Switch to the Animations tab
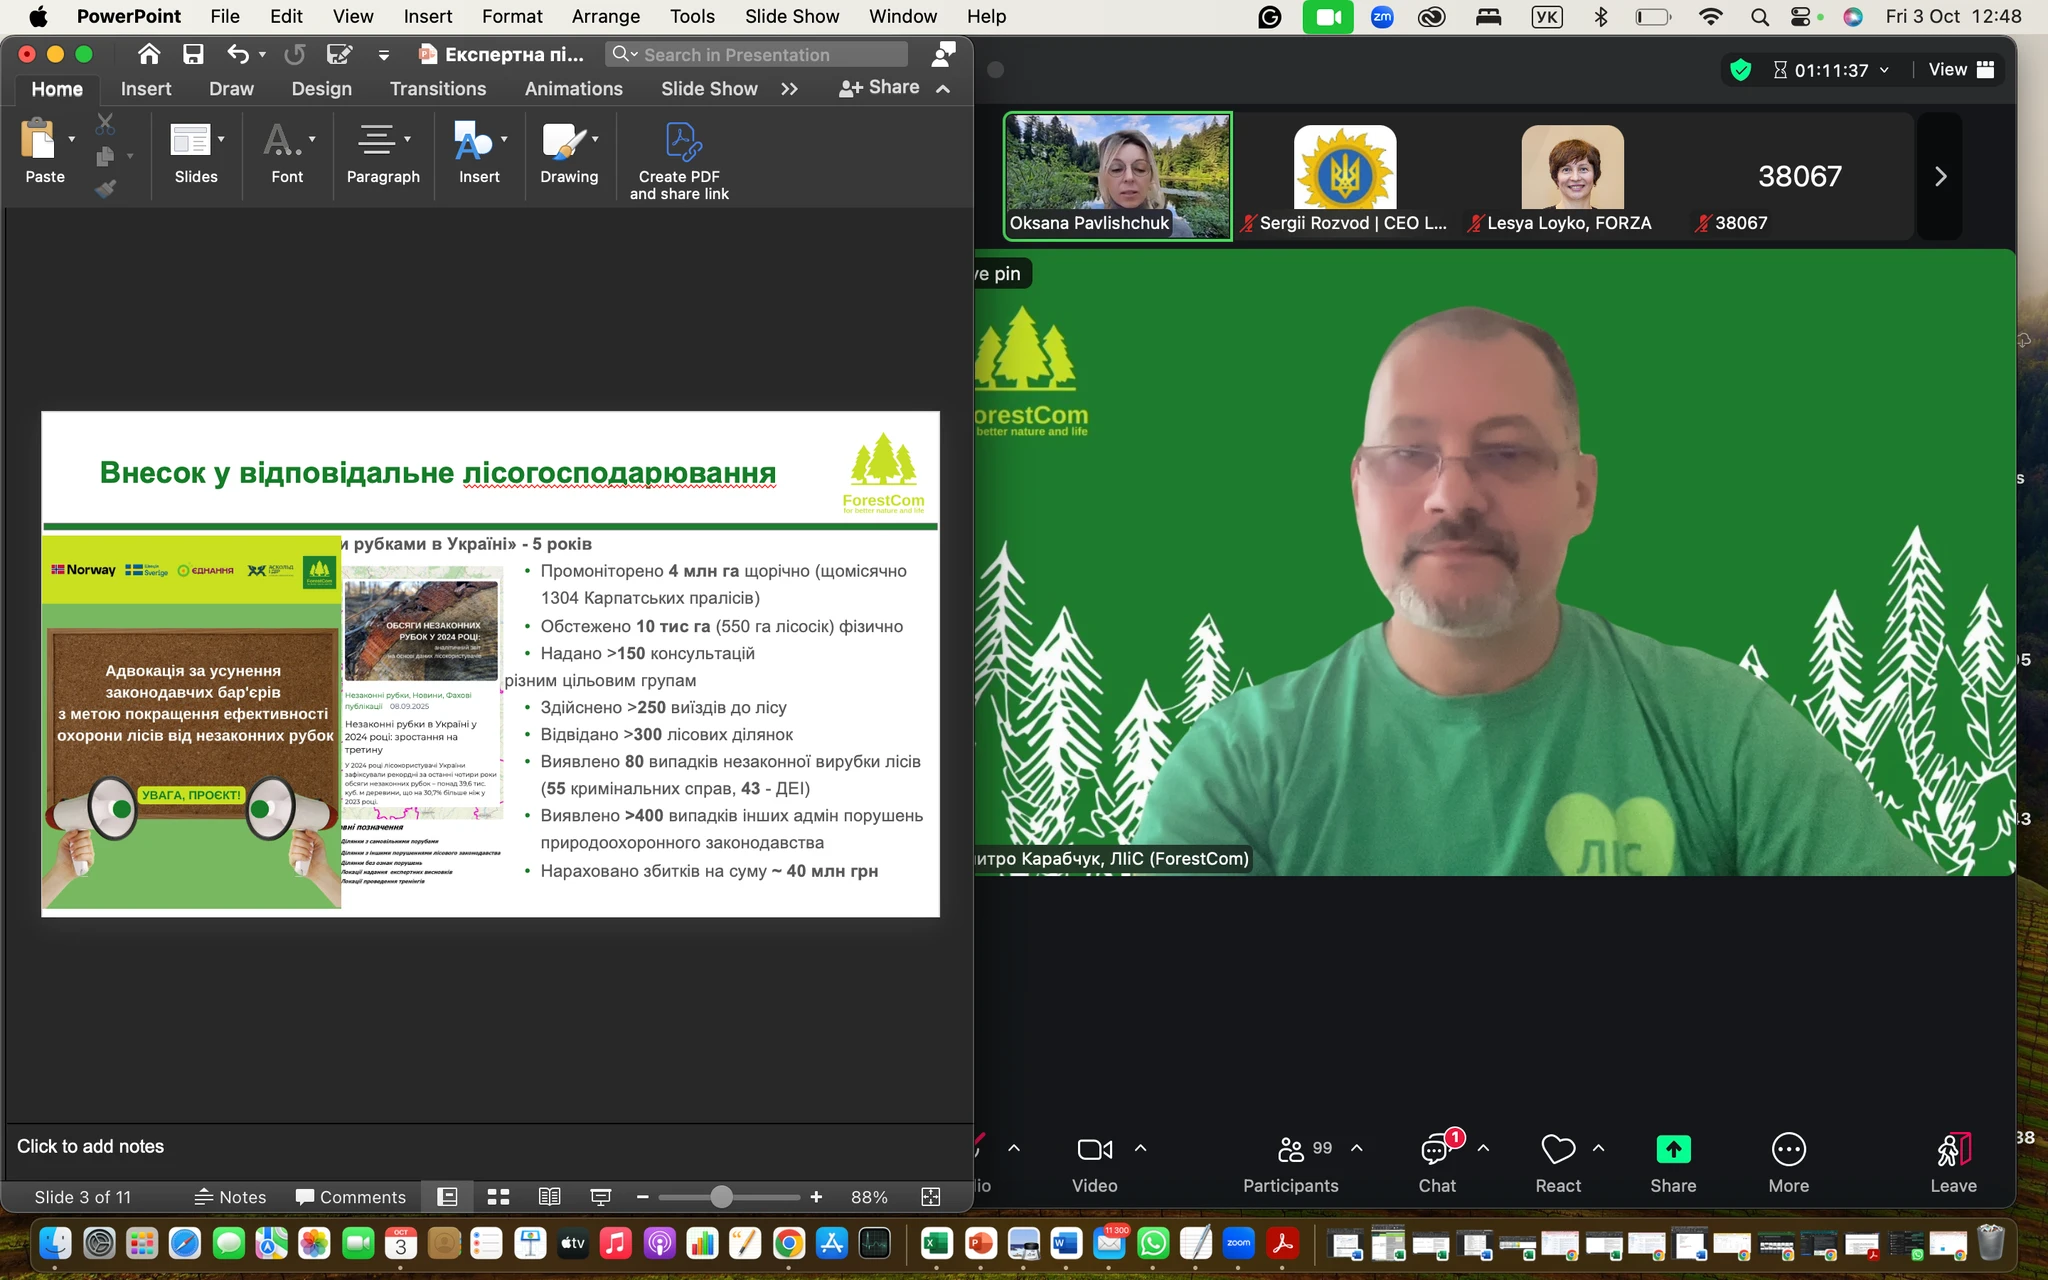2048x1280 pixels. 573,89
